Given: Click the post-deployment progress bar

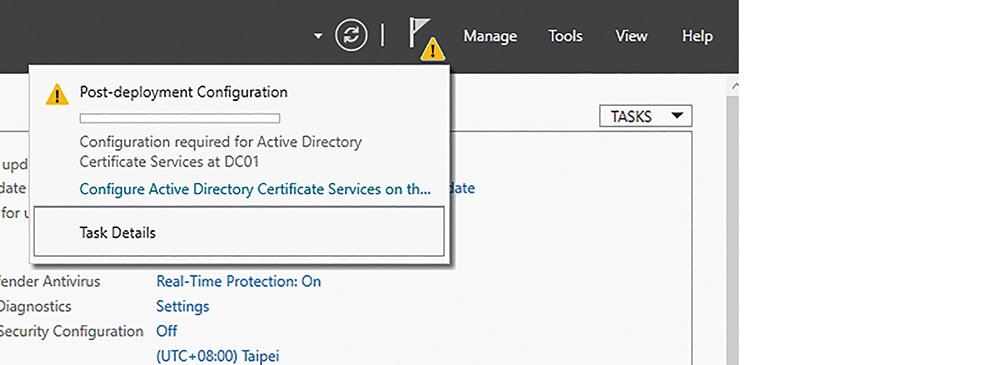Looking at the screenshot, I should (x=180, y=118).
